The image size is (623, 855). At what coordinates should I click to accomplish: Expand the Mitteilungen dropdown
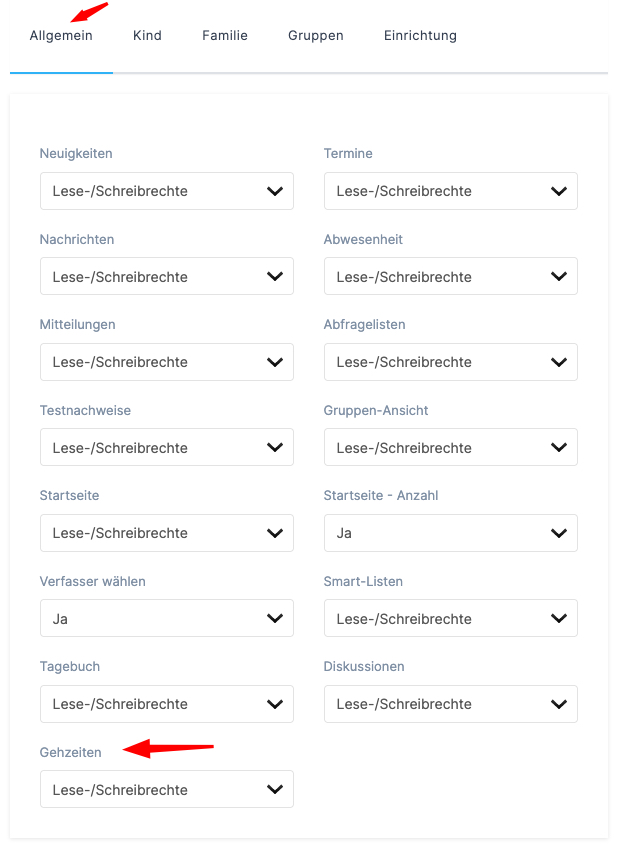coord(167,362)
